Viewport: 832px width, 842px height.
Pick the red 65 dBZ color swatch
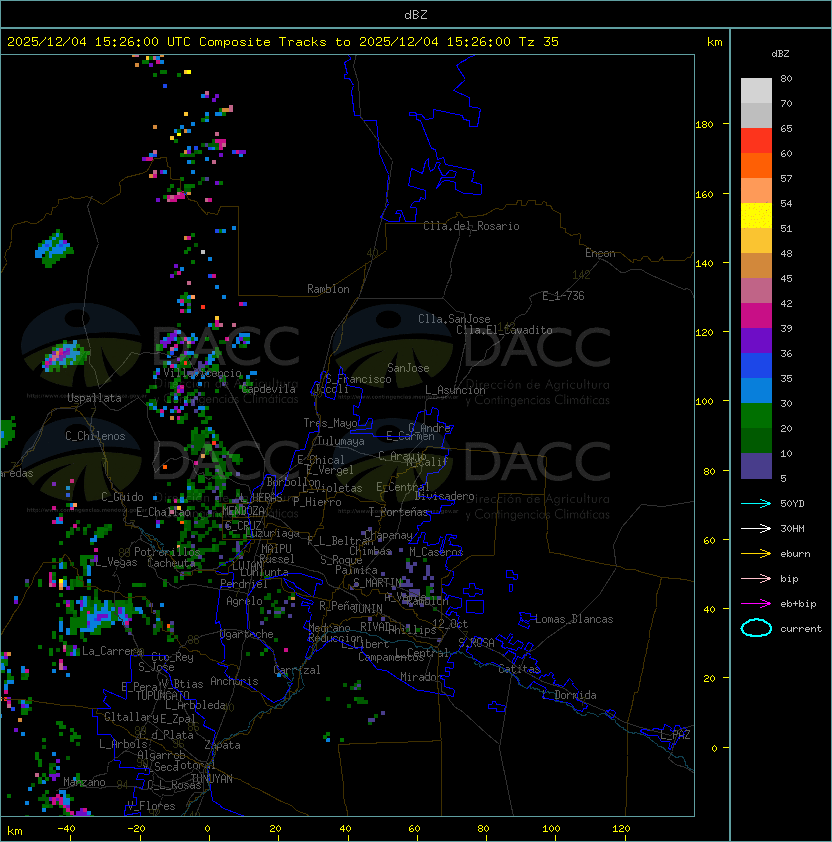756,141
